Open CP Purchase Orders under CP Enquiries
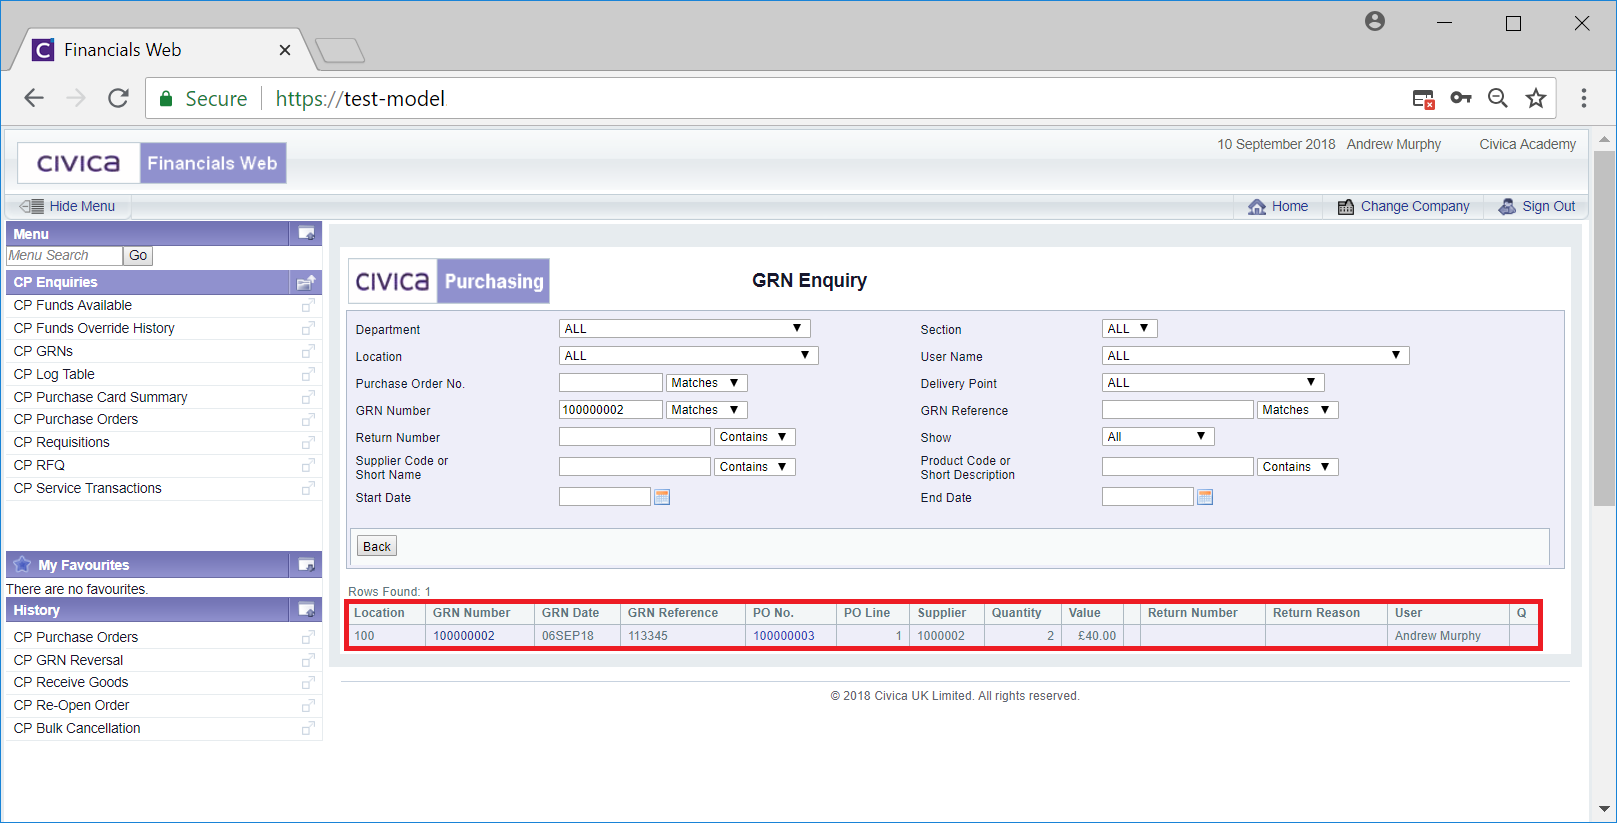This screenshot has width=1617, height=823. click(x=76, y=419)
